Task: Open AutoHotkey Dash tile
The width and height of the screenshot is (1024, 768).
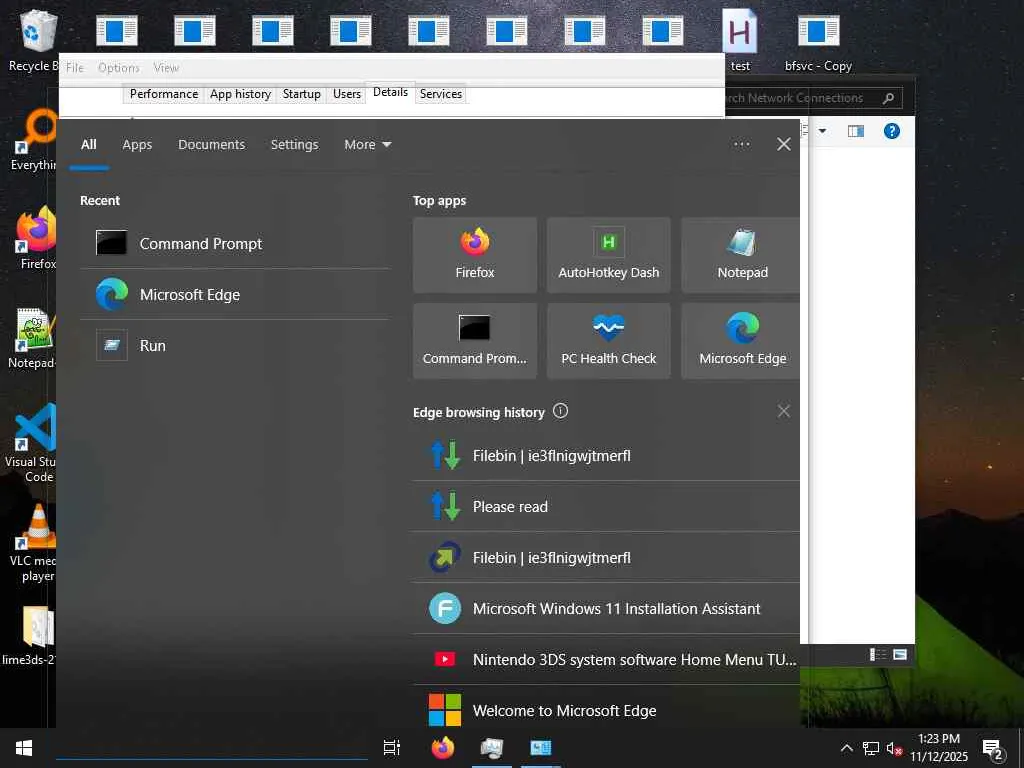Action: pos(609,255)
